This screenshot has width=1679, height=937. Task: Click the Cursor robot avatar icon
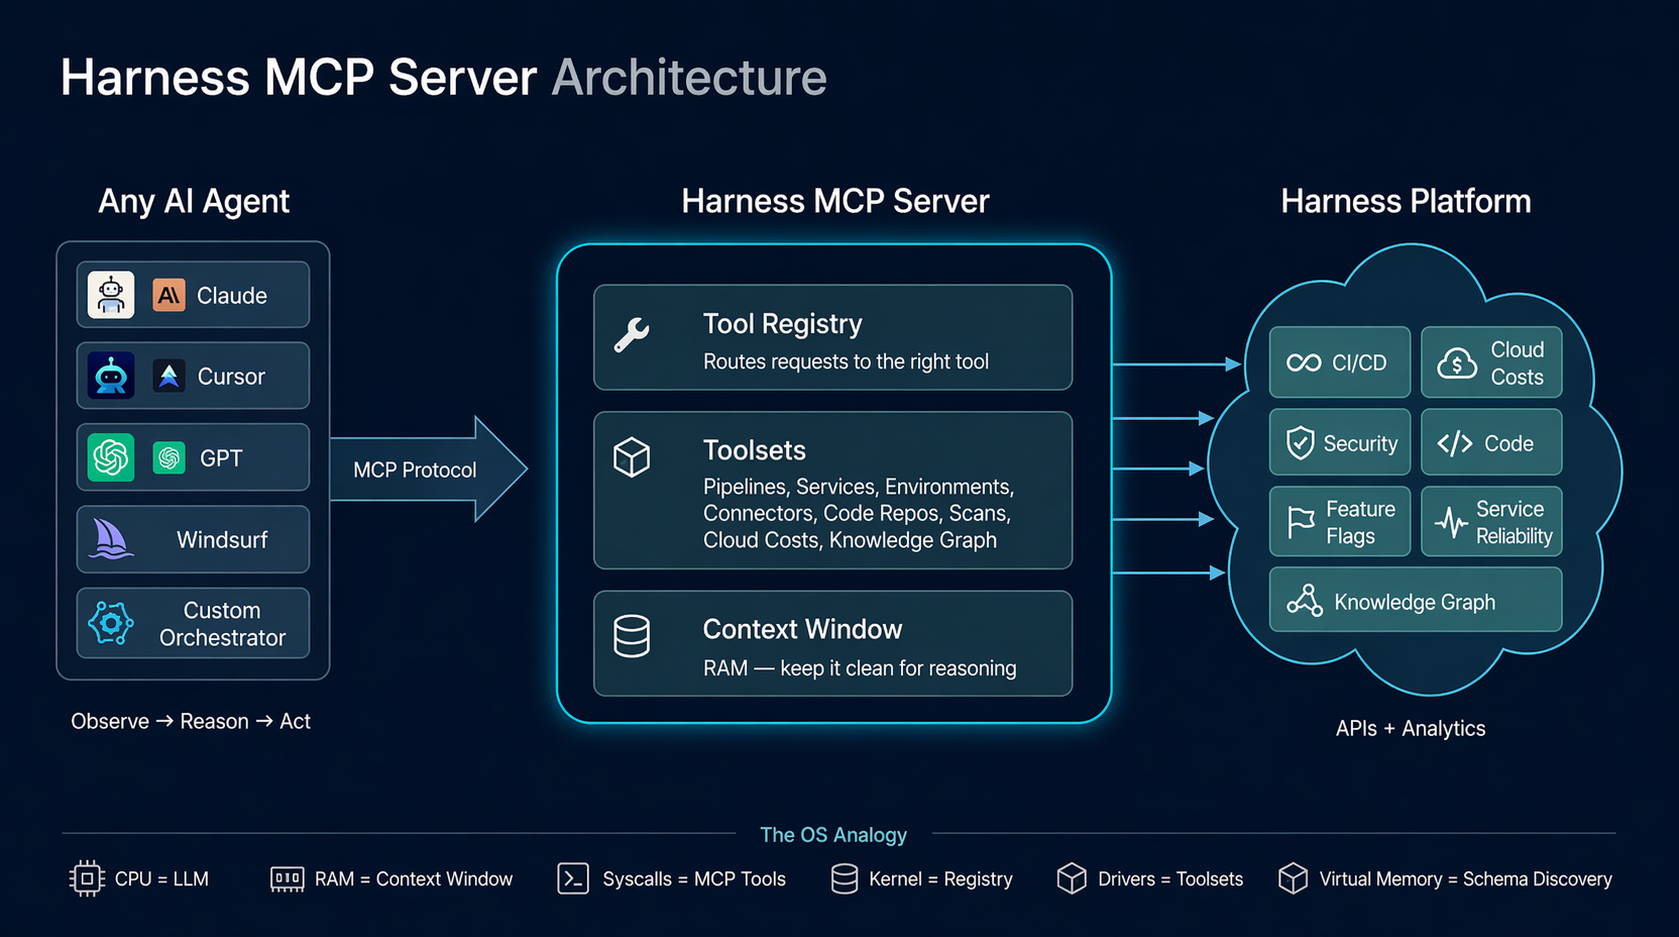point(111,376)
